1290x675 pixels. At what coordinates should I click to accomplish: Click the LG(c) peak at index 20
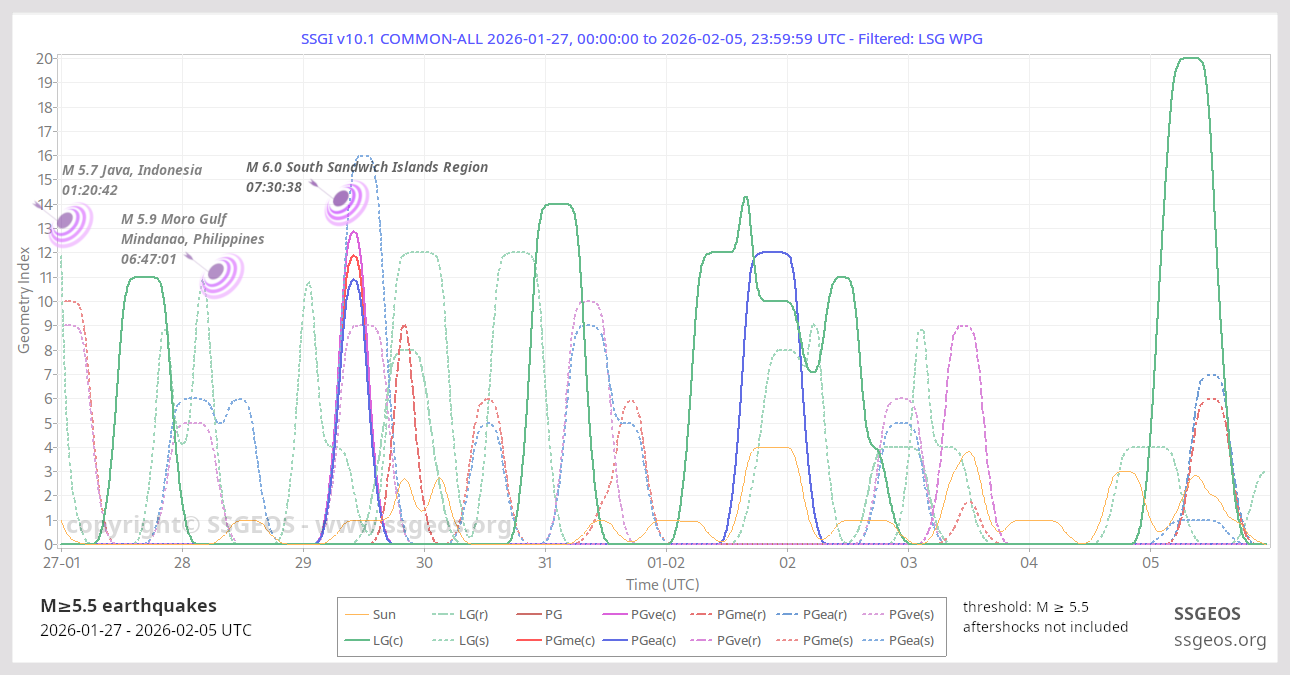coord(1191,59)
